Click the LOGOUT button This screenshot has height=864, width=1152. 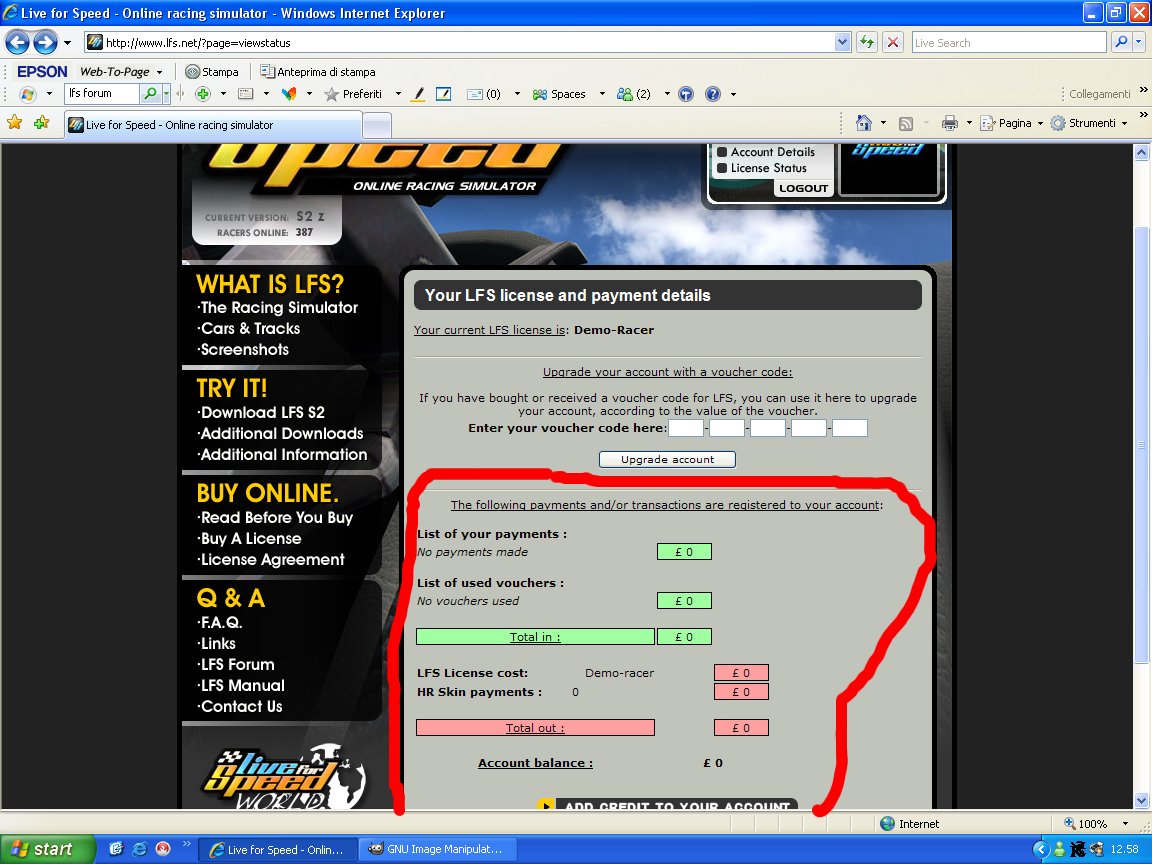point(803,188)
